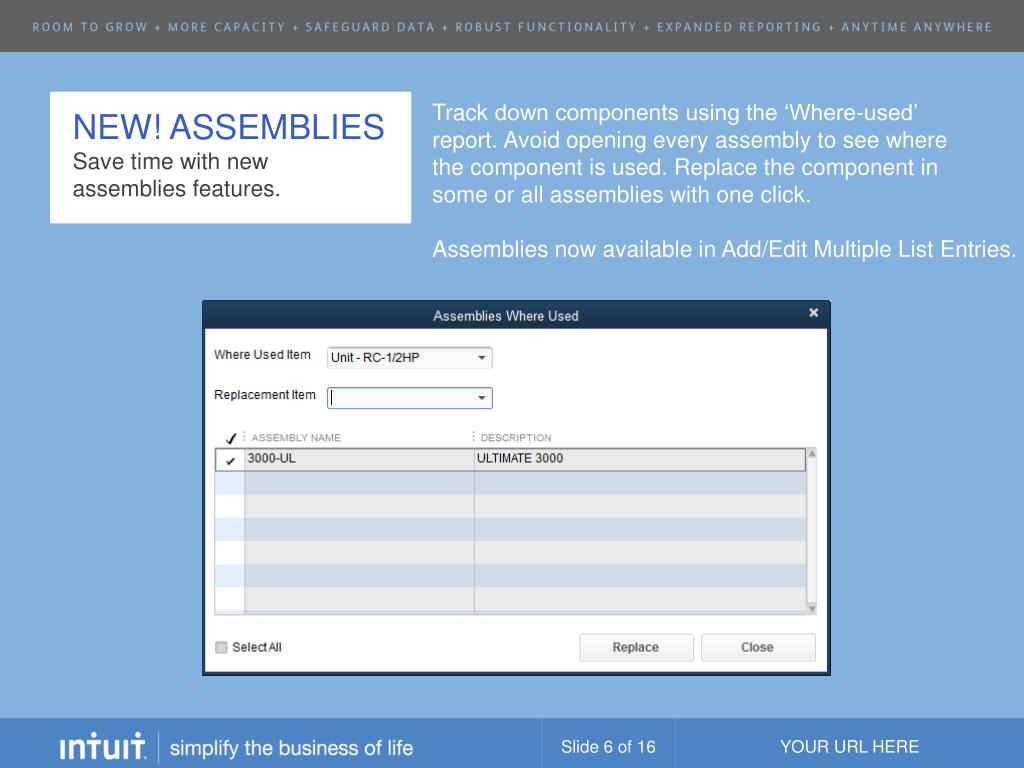Click the simplify the business of life tagline
Image resolution: width=1024 pixels, height=768 pixels.
[291, 748]
